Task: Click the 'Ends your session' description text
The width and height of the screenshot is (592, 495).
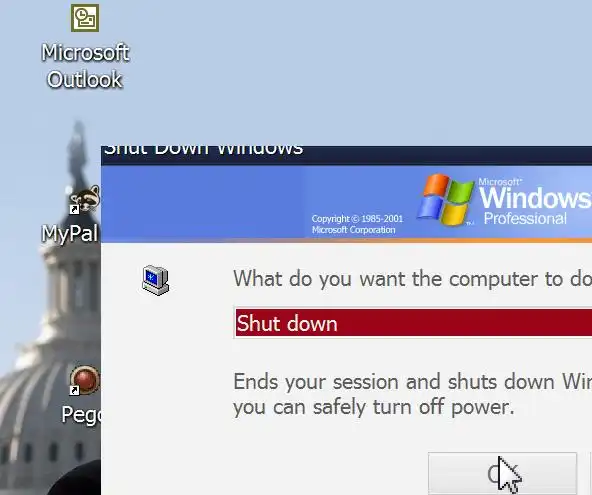Action: pos(412,382)
